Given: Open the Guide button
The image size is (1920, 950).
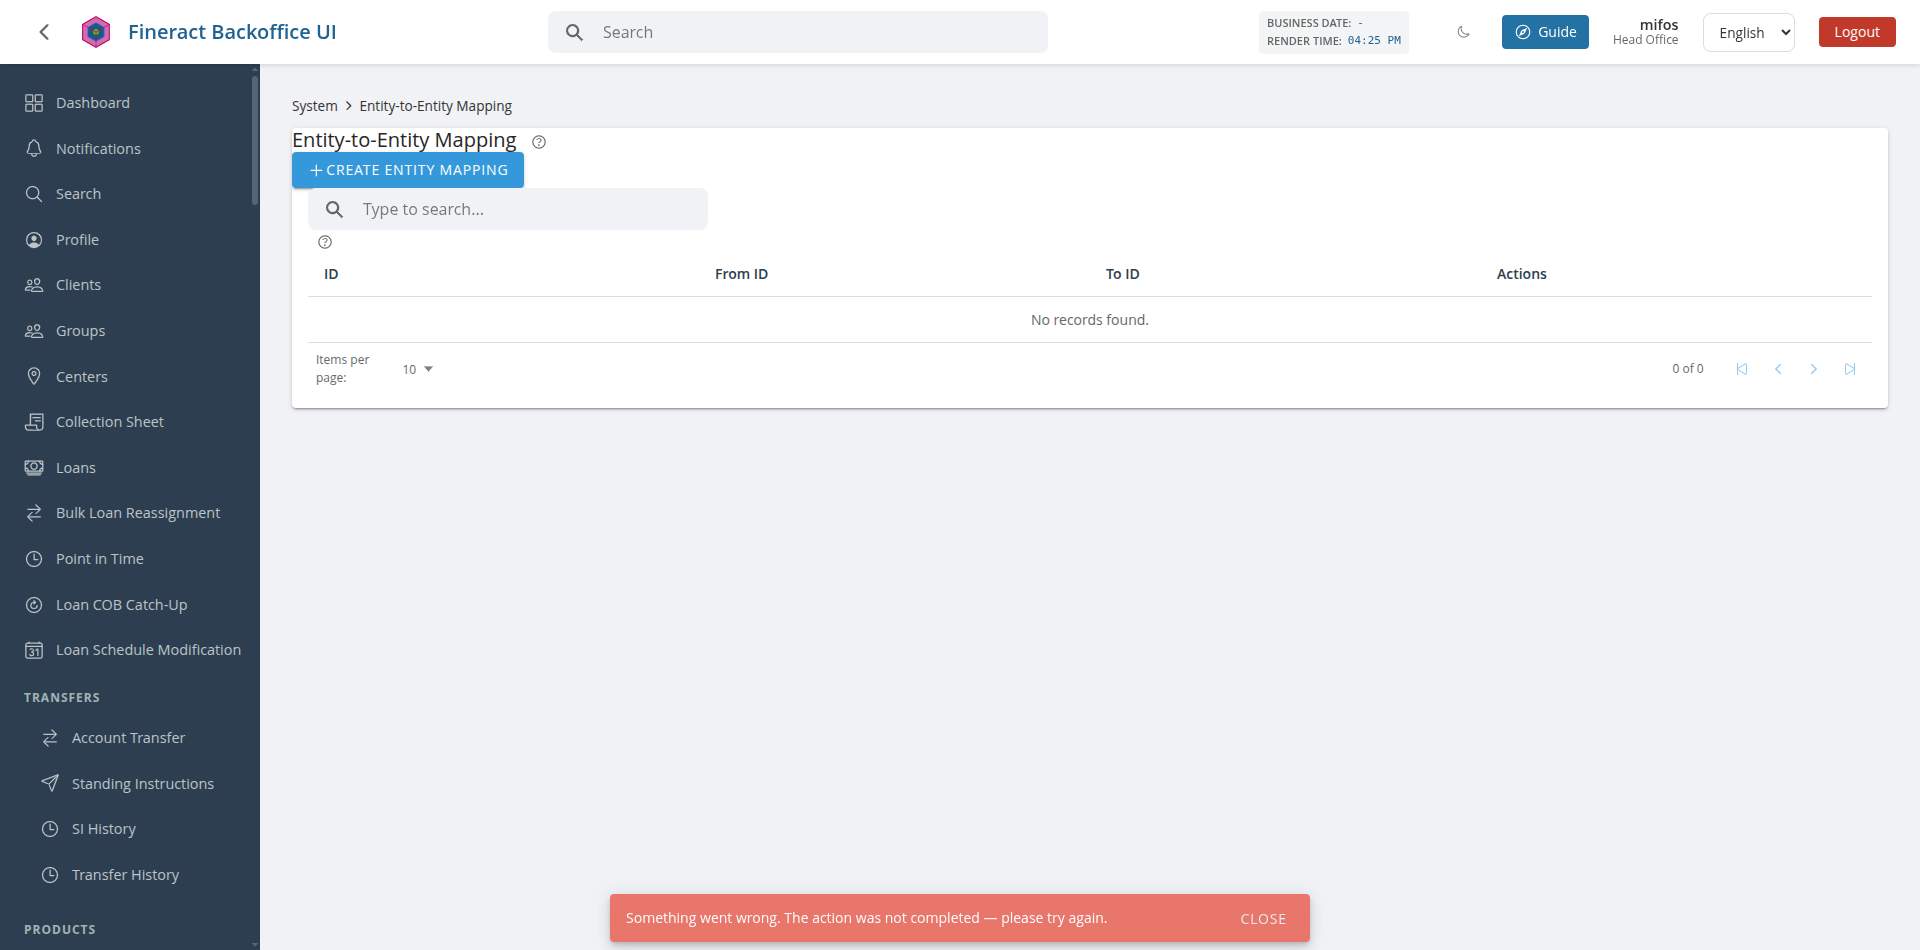Looking at the screenshot, I should [x=1545, y=32].
